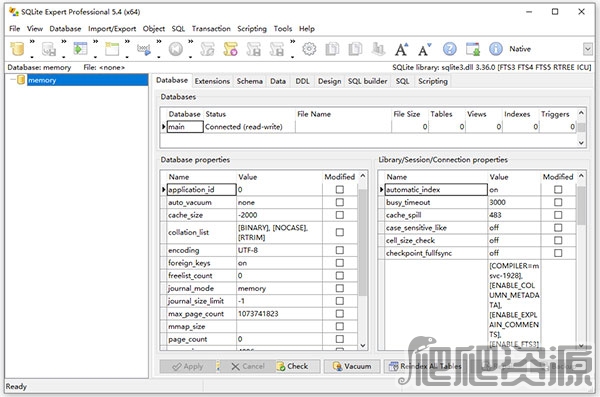Switch to the SQL builder tab
Viewport: 600px width, 397px height.
pos(367,81)
